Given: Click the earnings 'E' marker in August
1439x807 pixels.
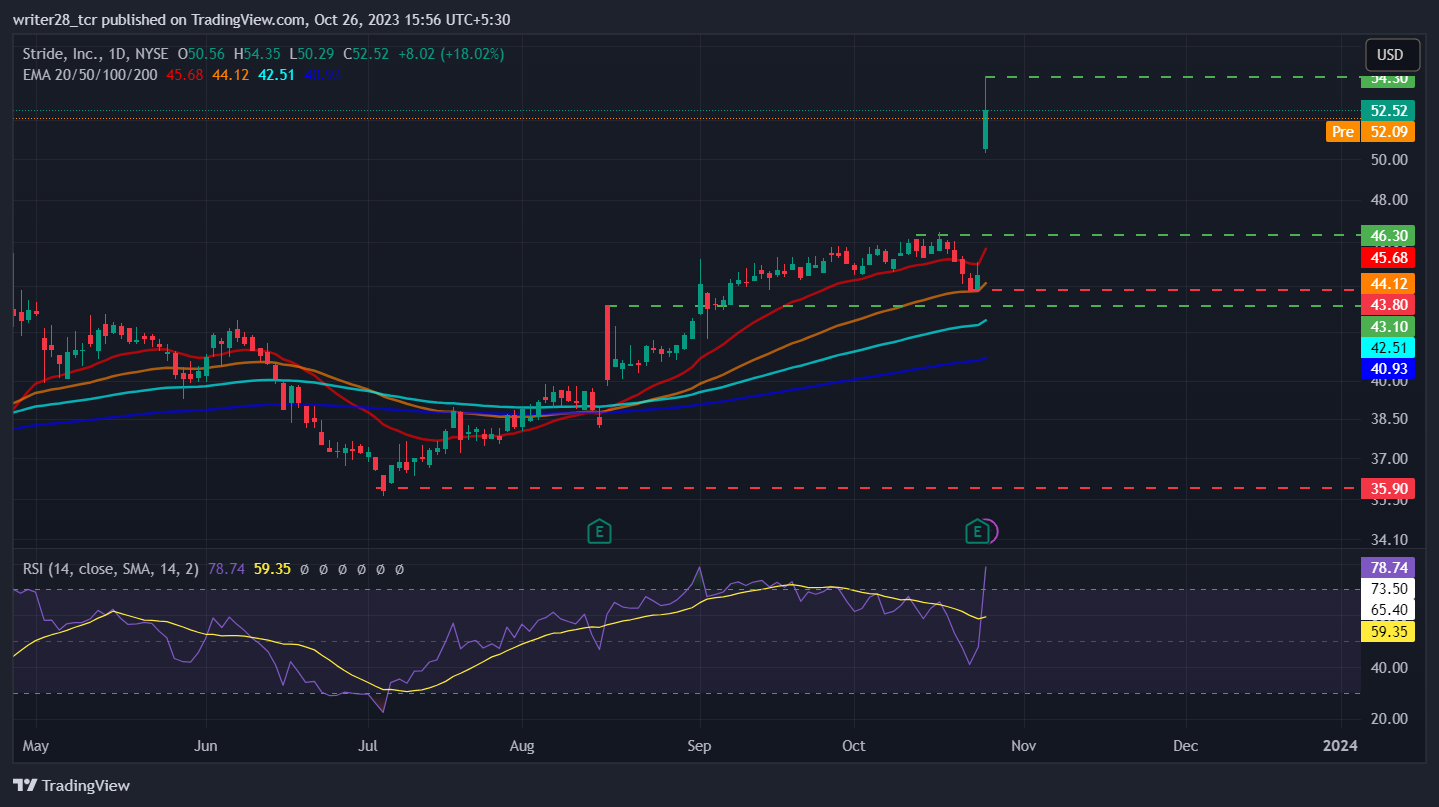Looking at the screenshot, I should (x=599, y=531).
